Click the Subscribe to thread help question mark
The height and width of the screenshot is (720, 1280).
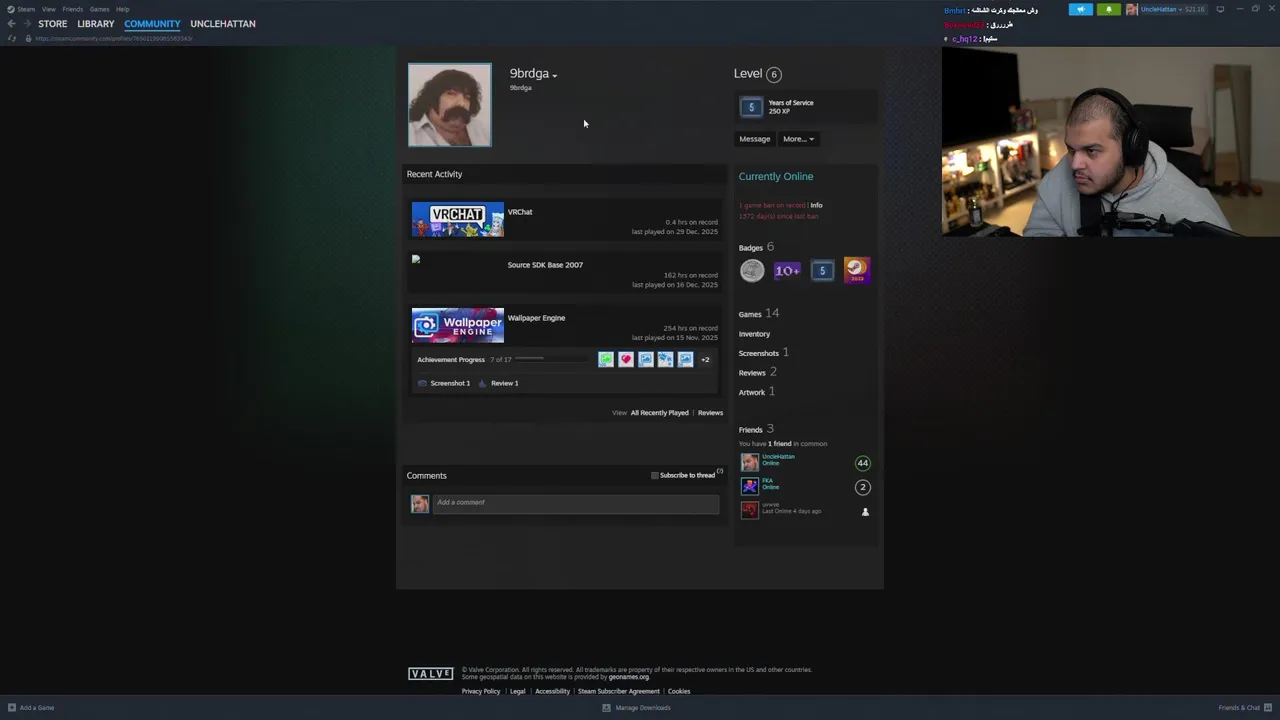point(720,471)
